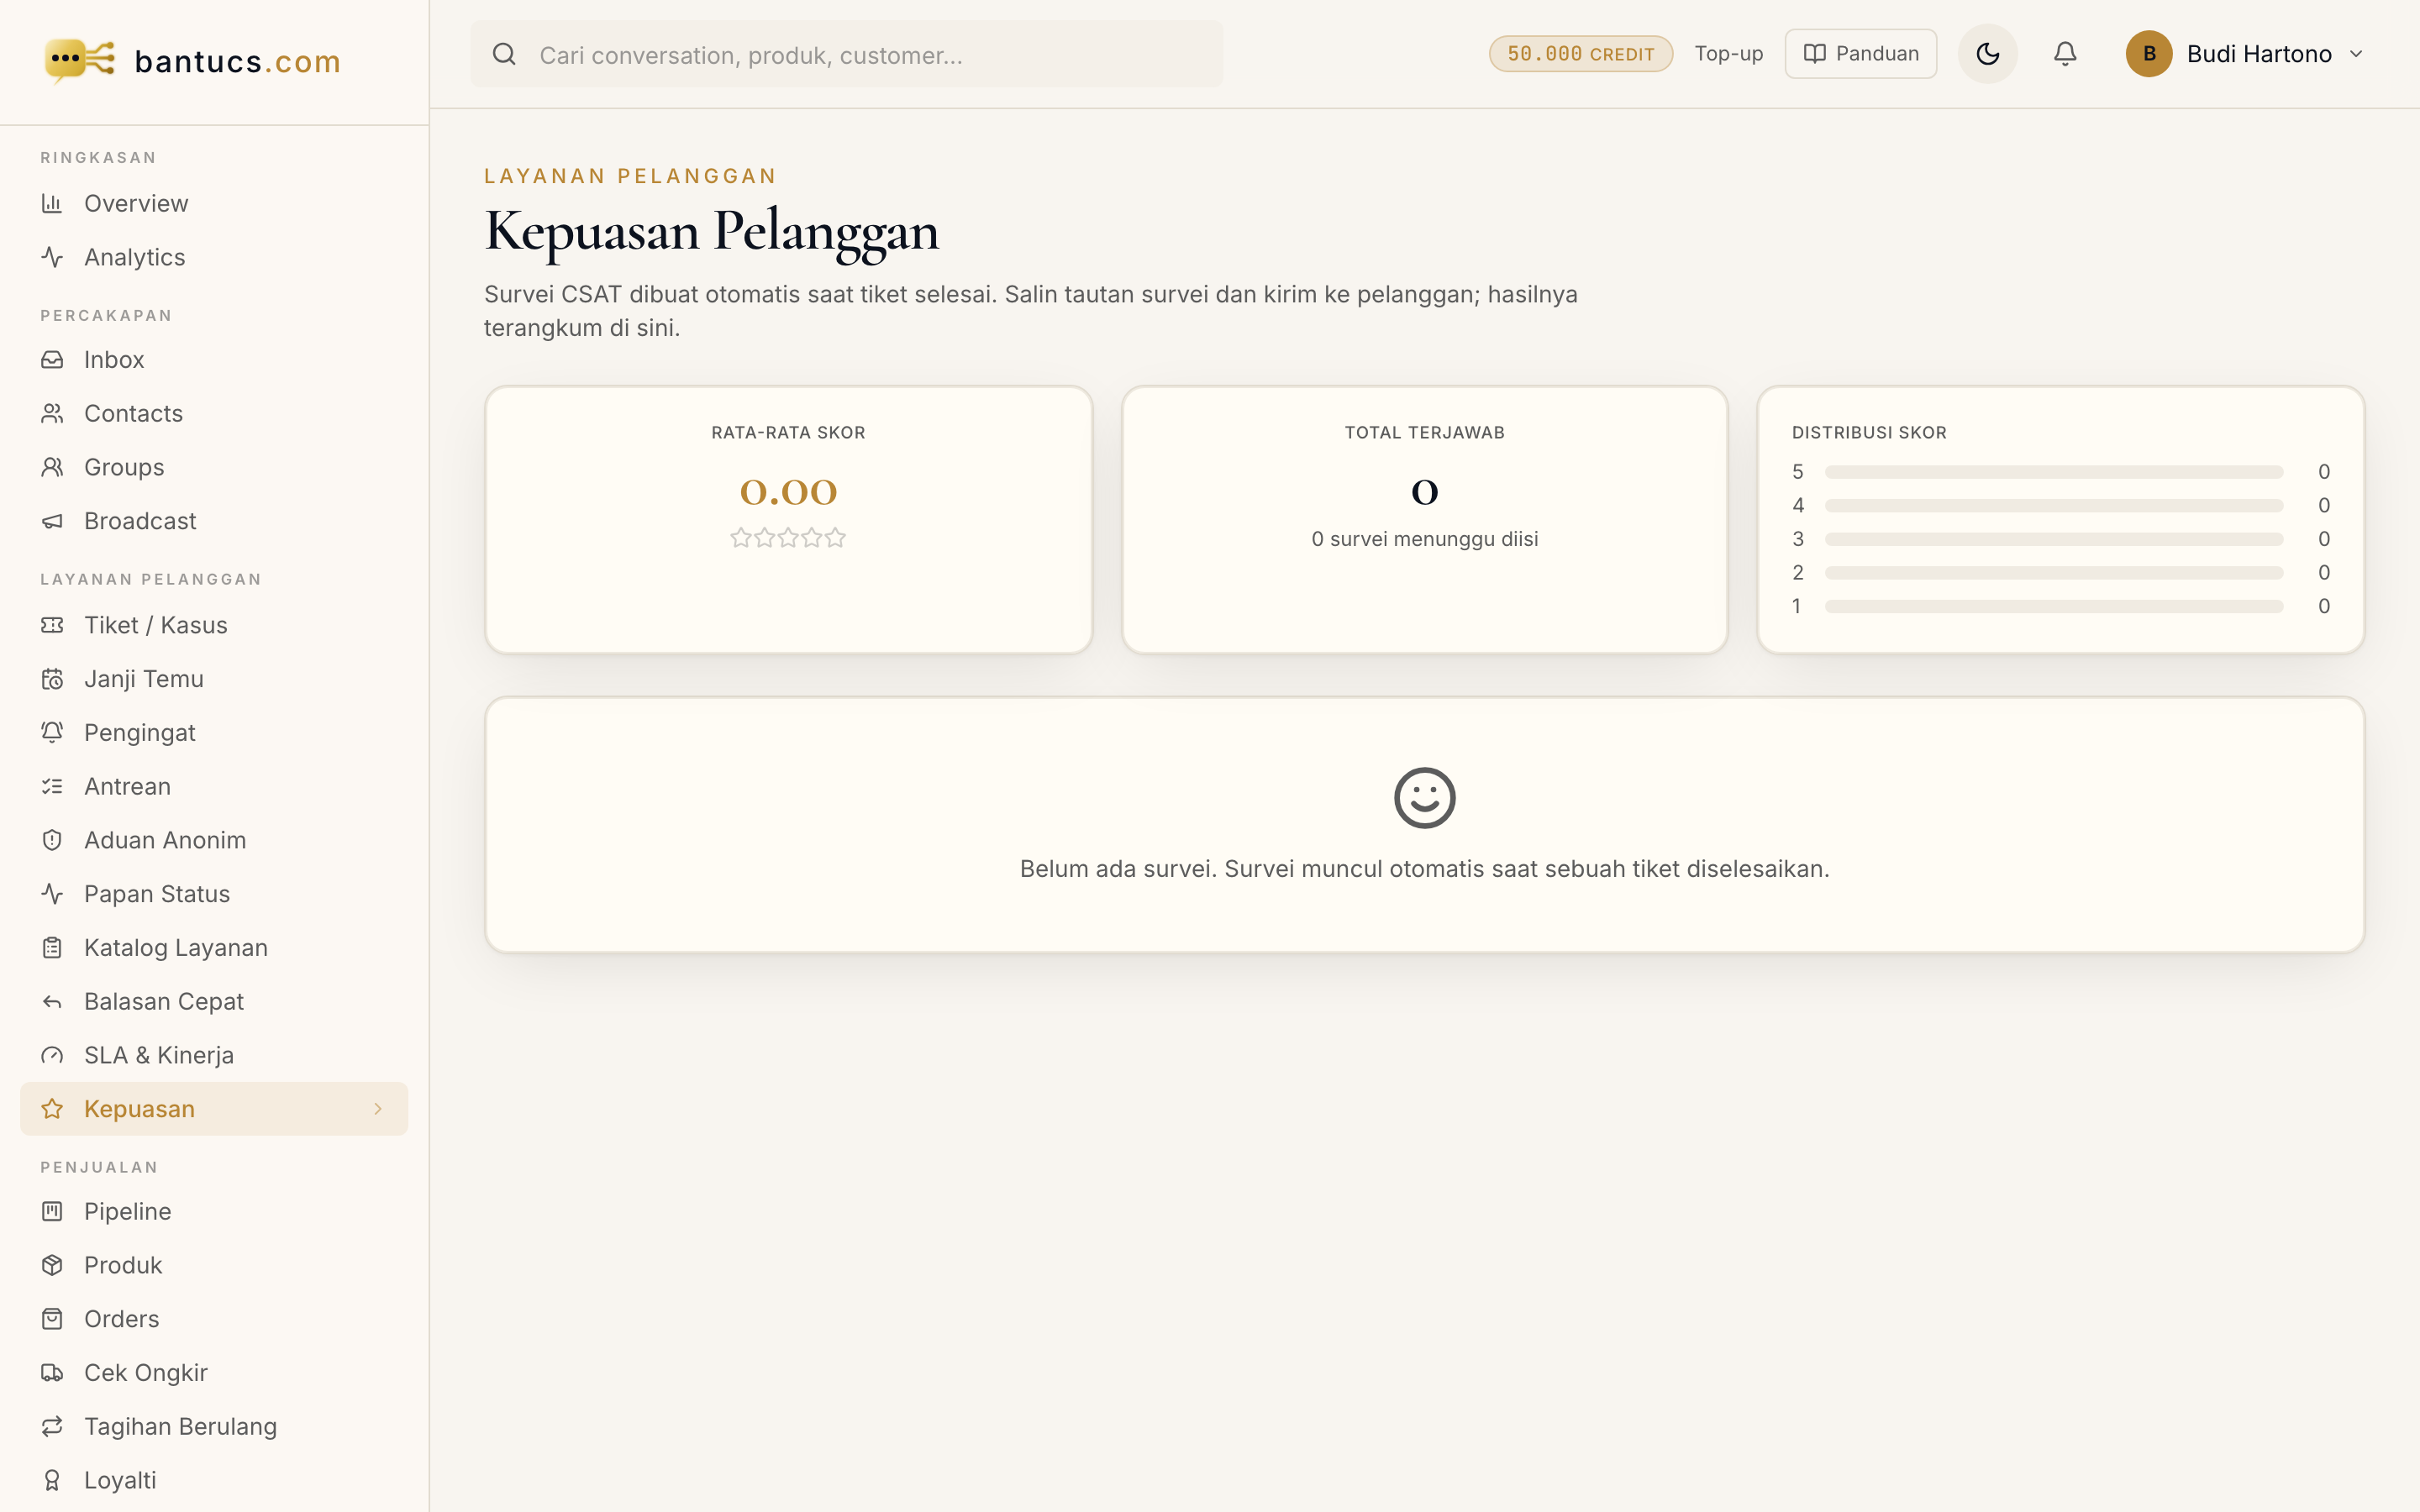This screenshot has height=1512, width=2420.
Task: Click the score 1 distribution bar
Action: [x=2054, y=606]
